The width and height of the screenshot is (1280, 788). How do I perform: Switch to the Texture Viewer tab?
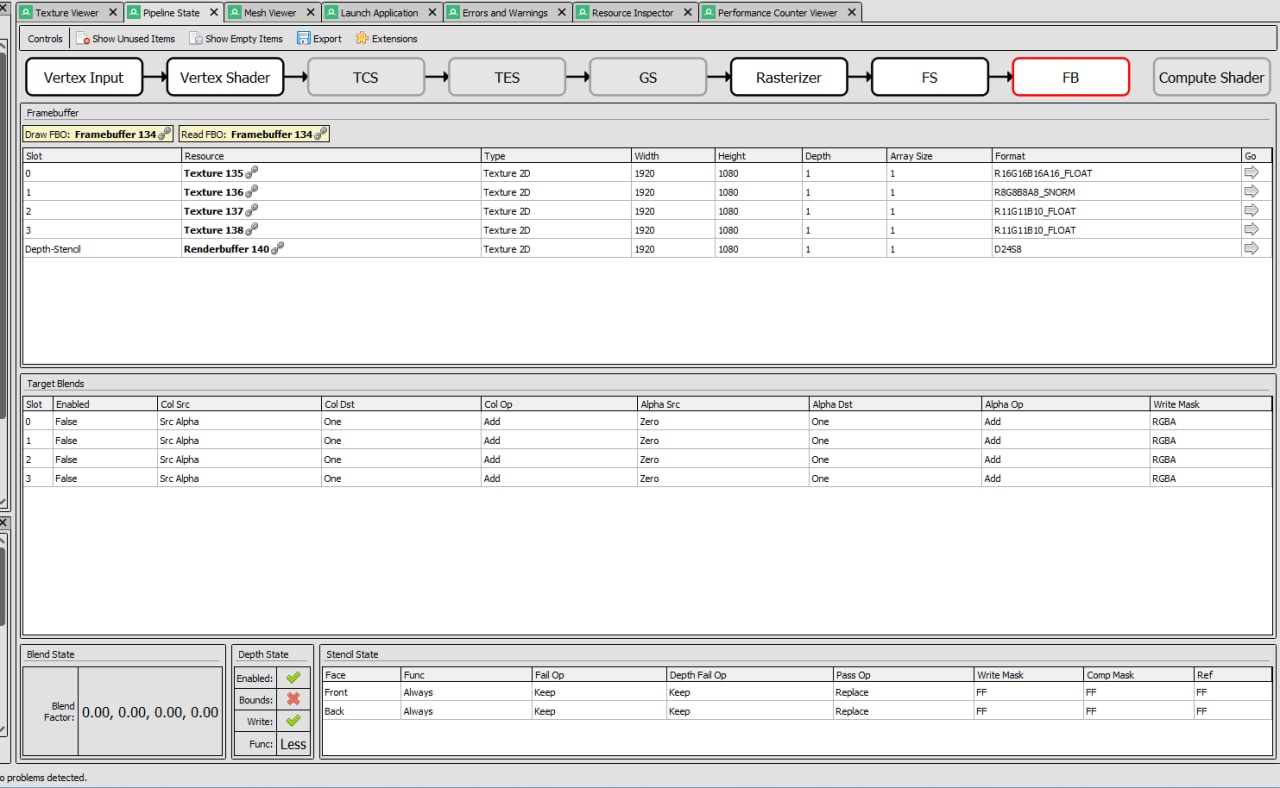pos(66,13)
